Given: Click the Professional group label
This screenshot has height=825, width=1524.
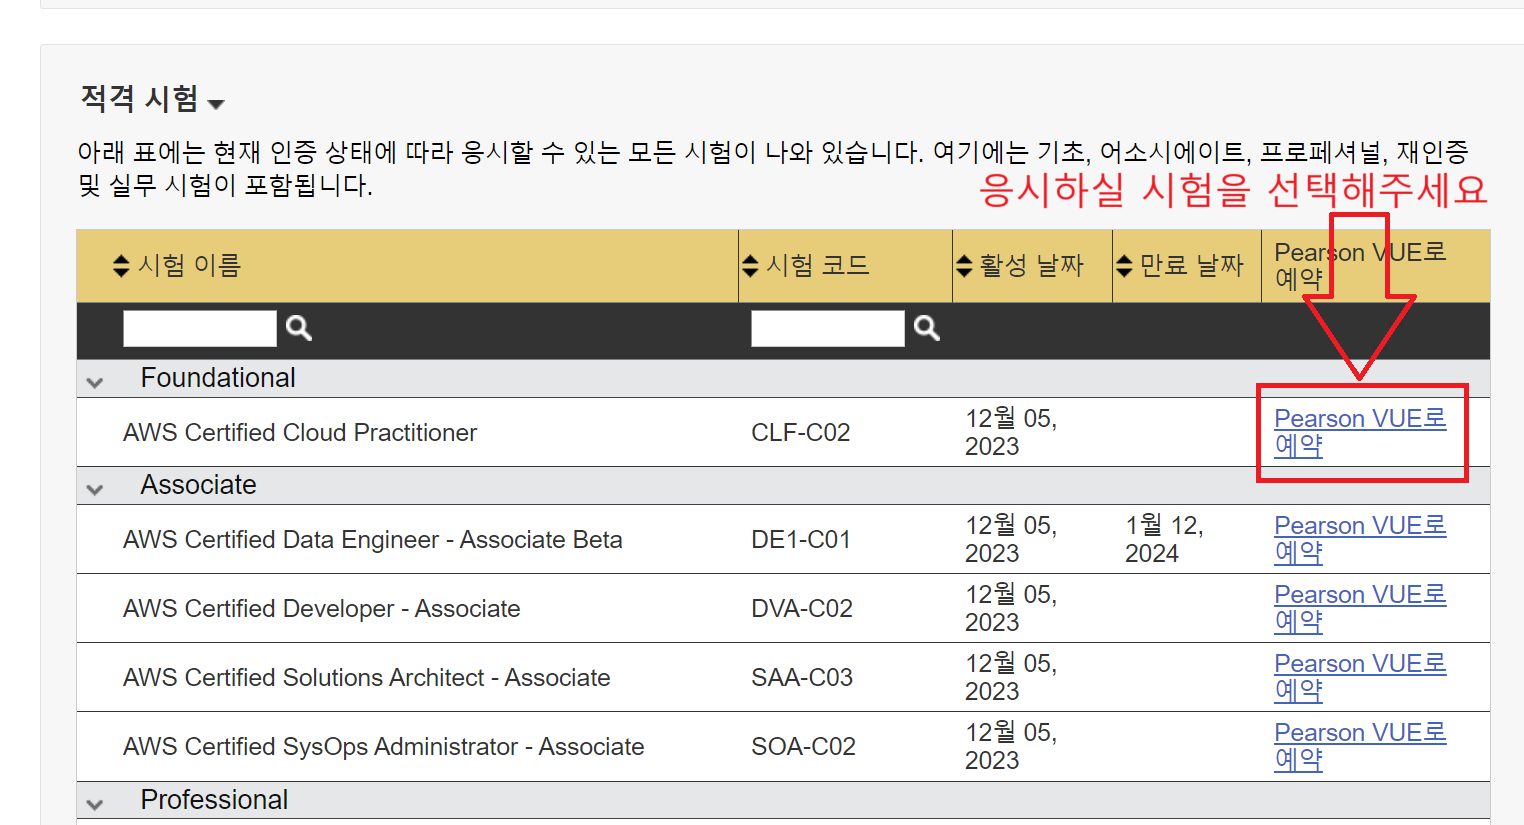Looking at the screenshot, I should [214, 800].
